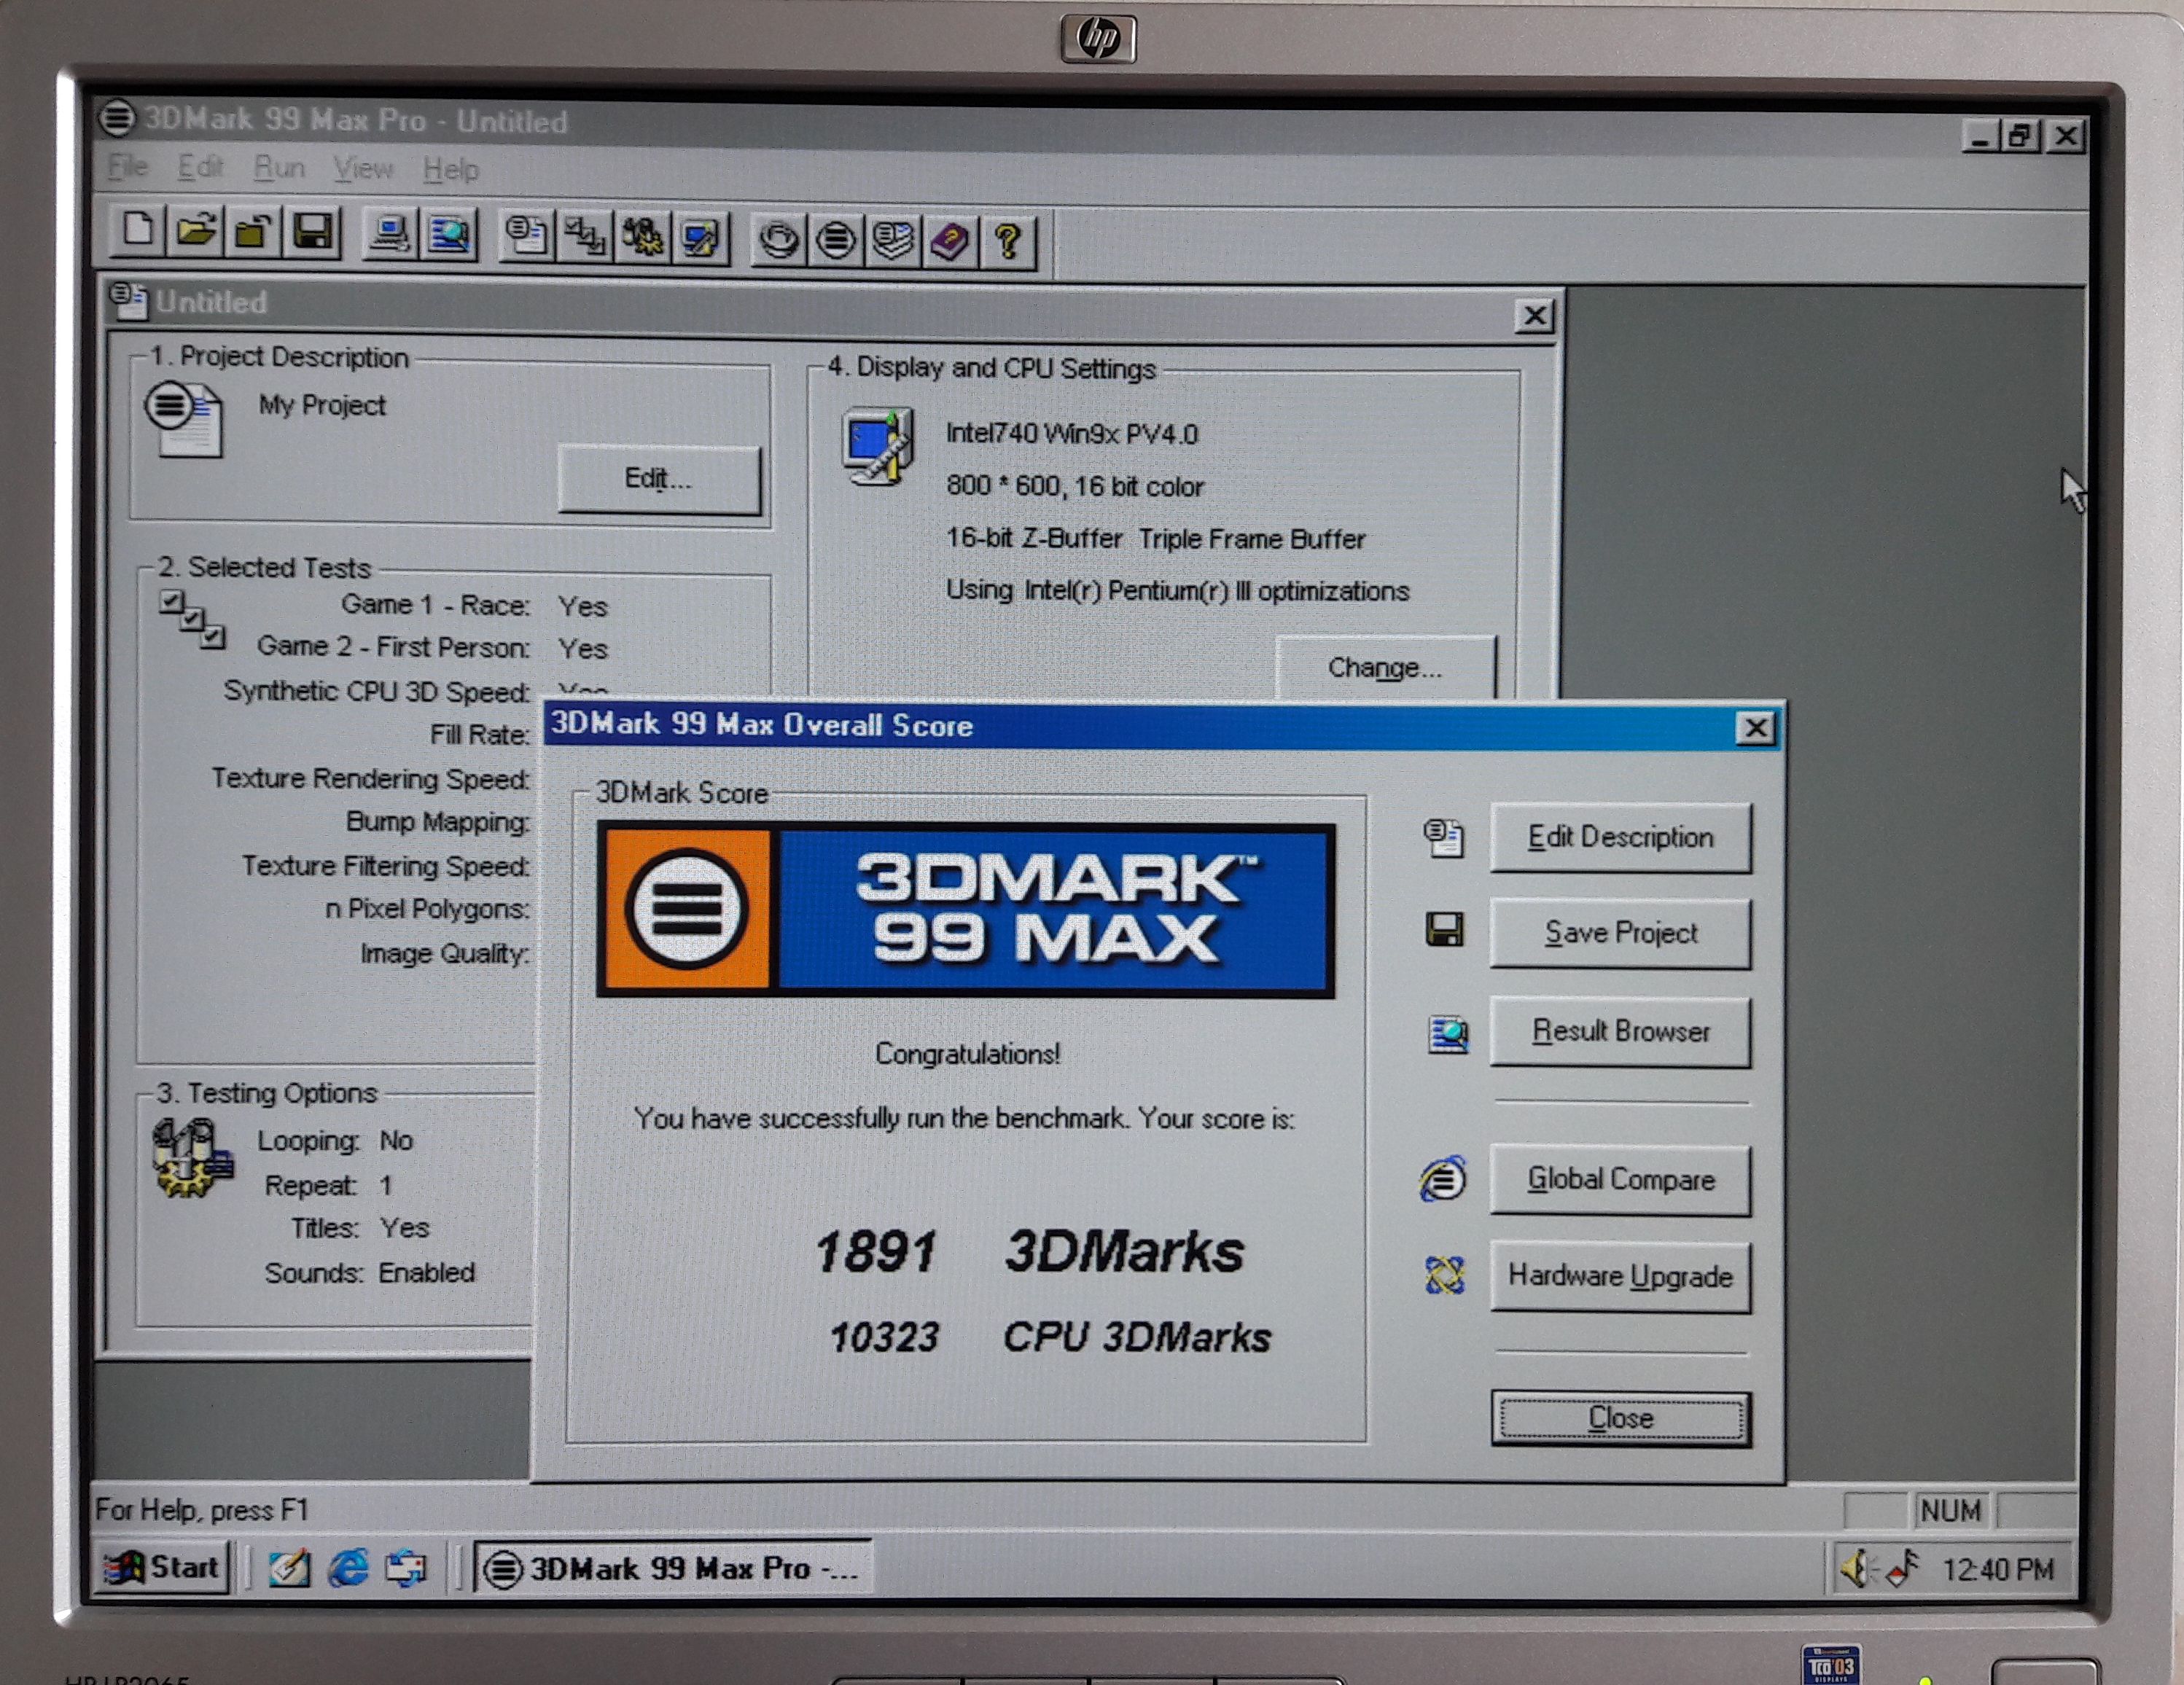
Task: Click the Sounds: Enabled testing option text
Action: [x=370, y=1272]
